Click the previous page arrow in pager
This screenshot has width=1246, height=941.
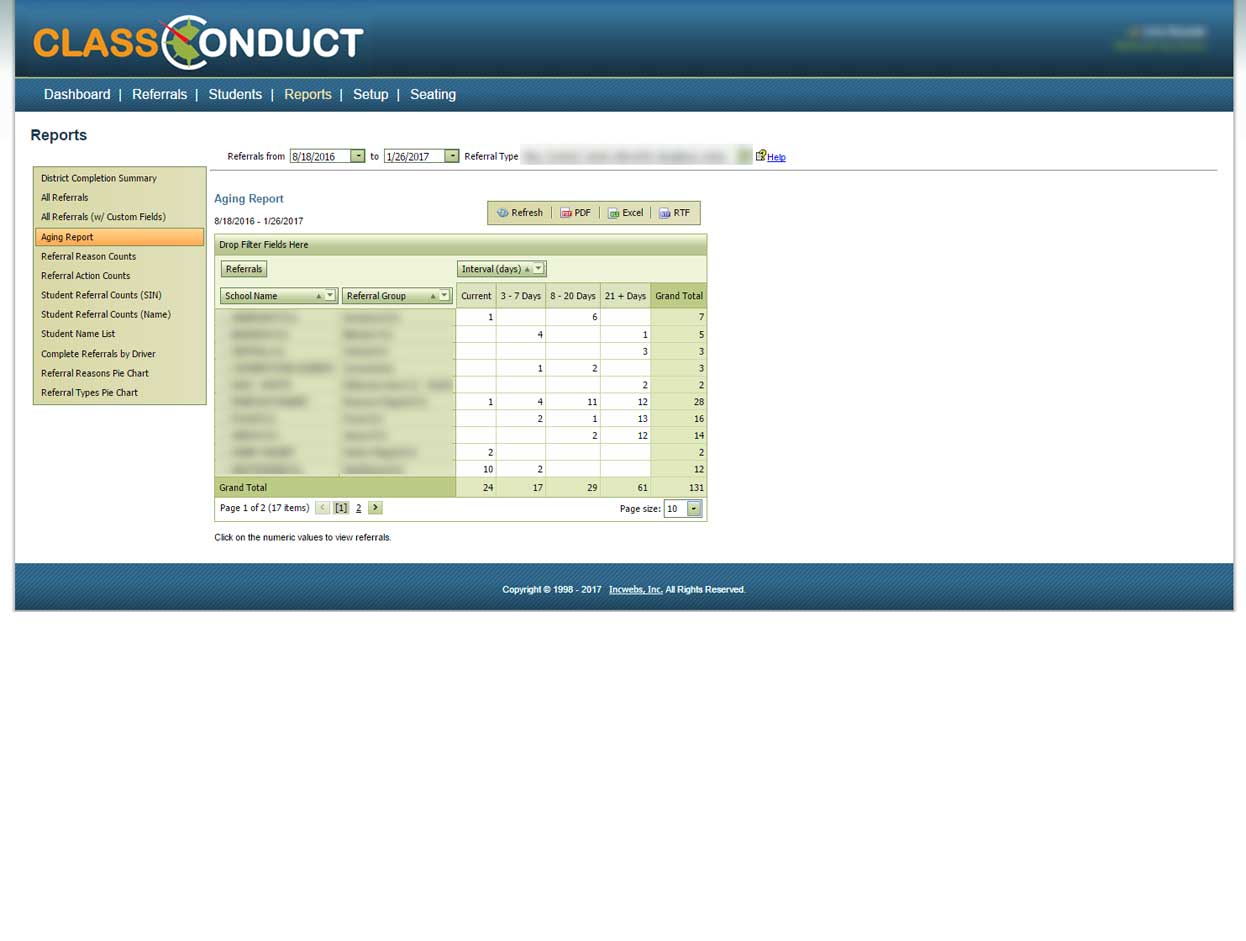click(322, 508)
